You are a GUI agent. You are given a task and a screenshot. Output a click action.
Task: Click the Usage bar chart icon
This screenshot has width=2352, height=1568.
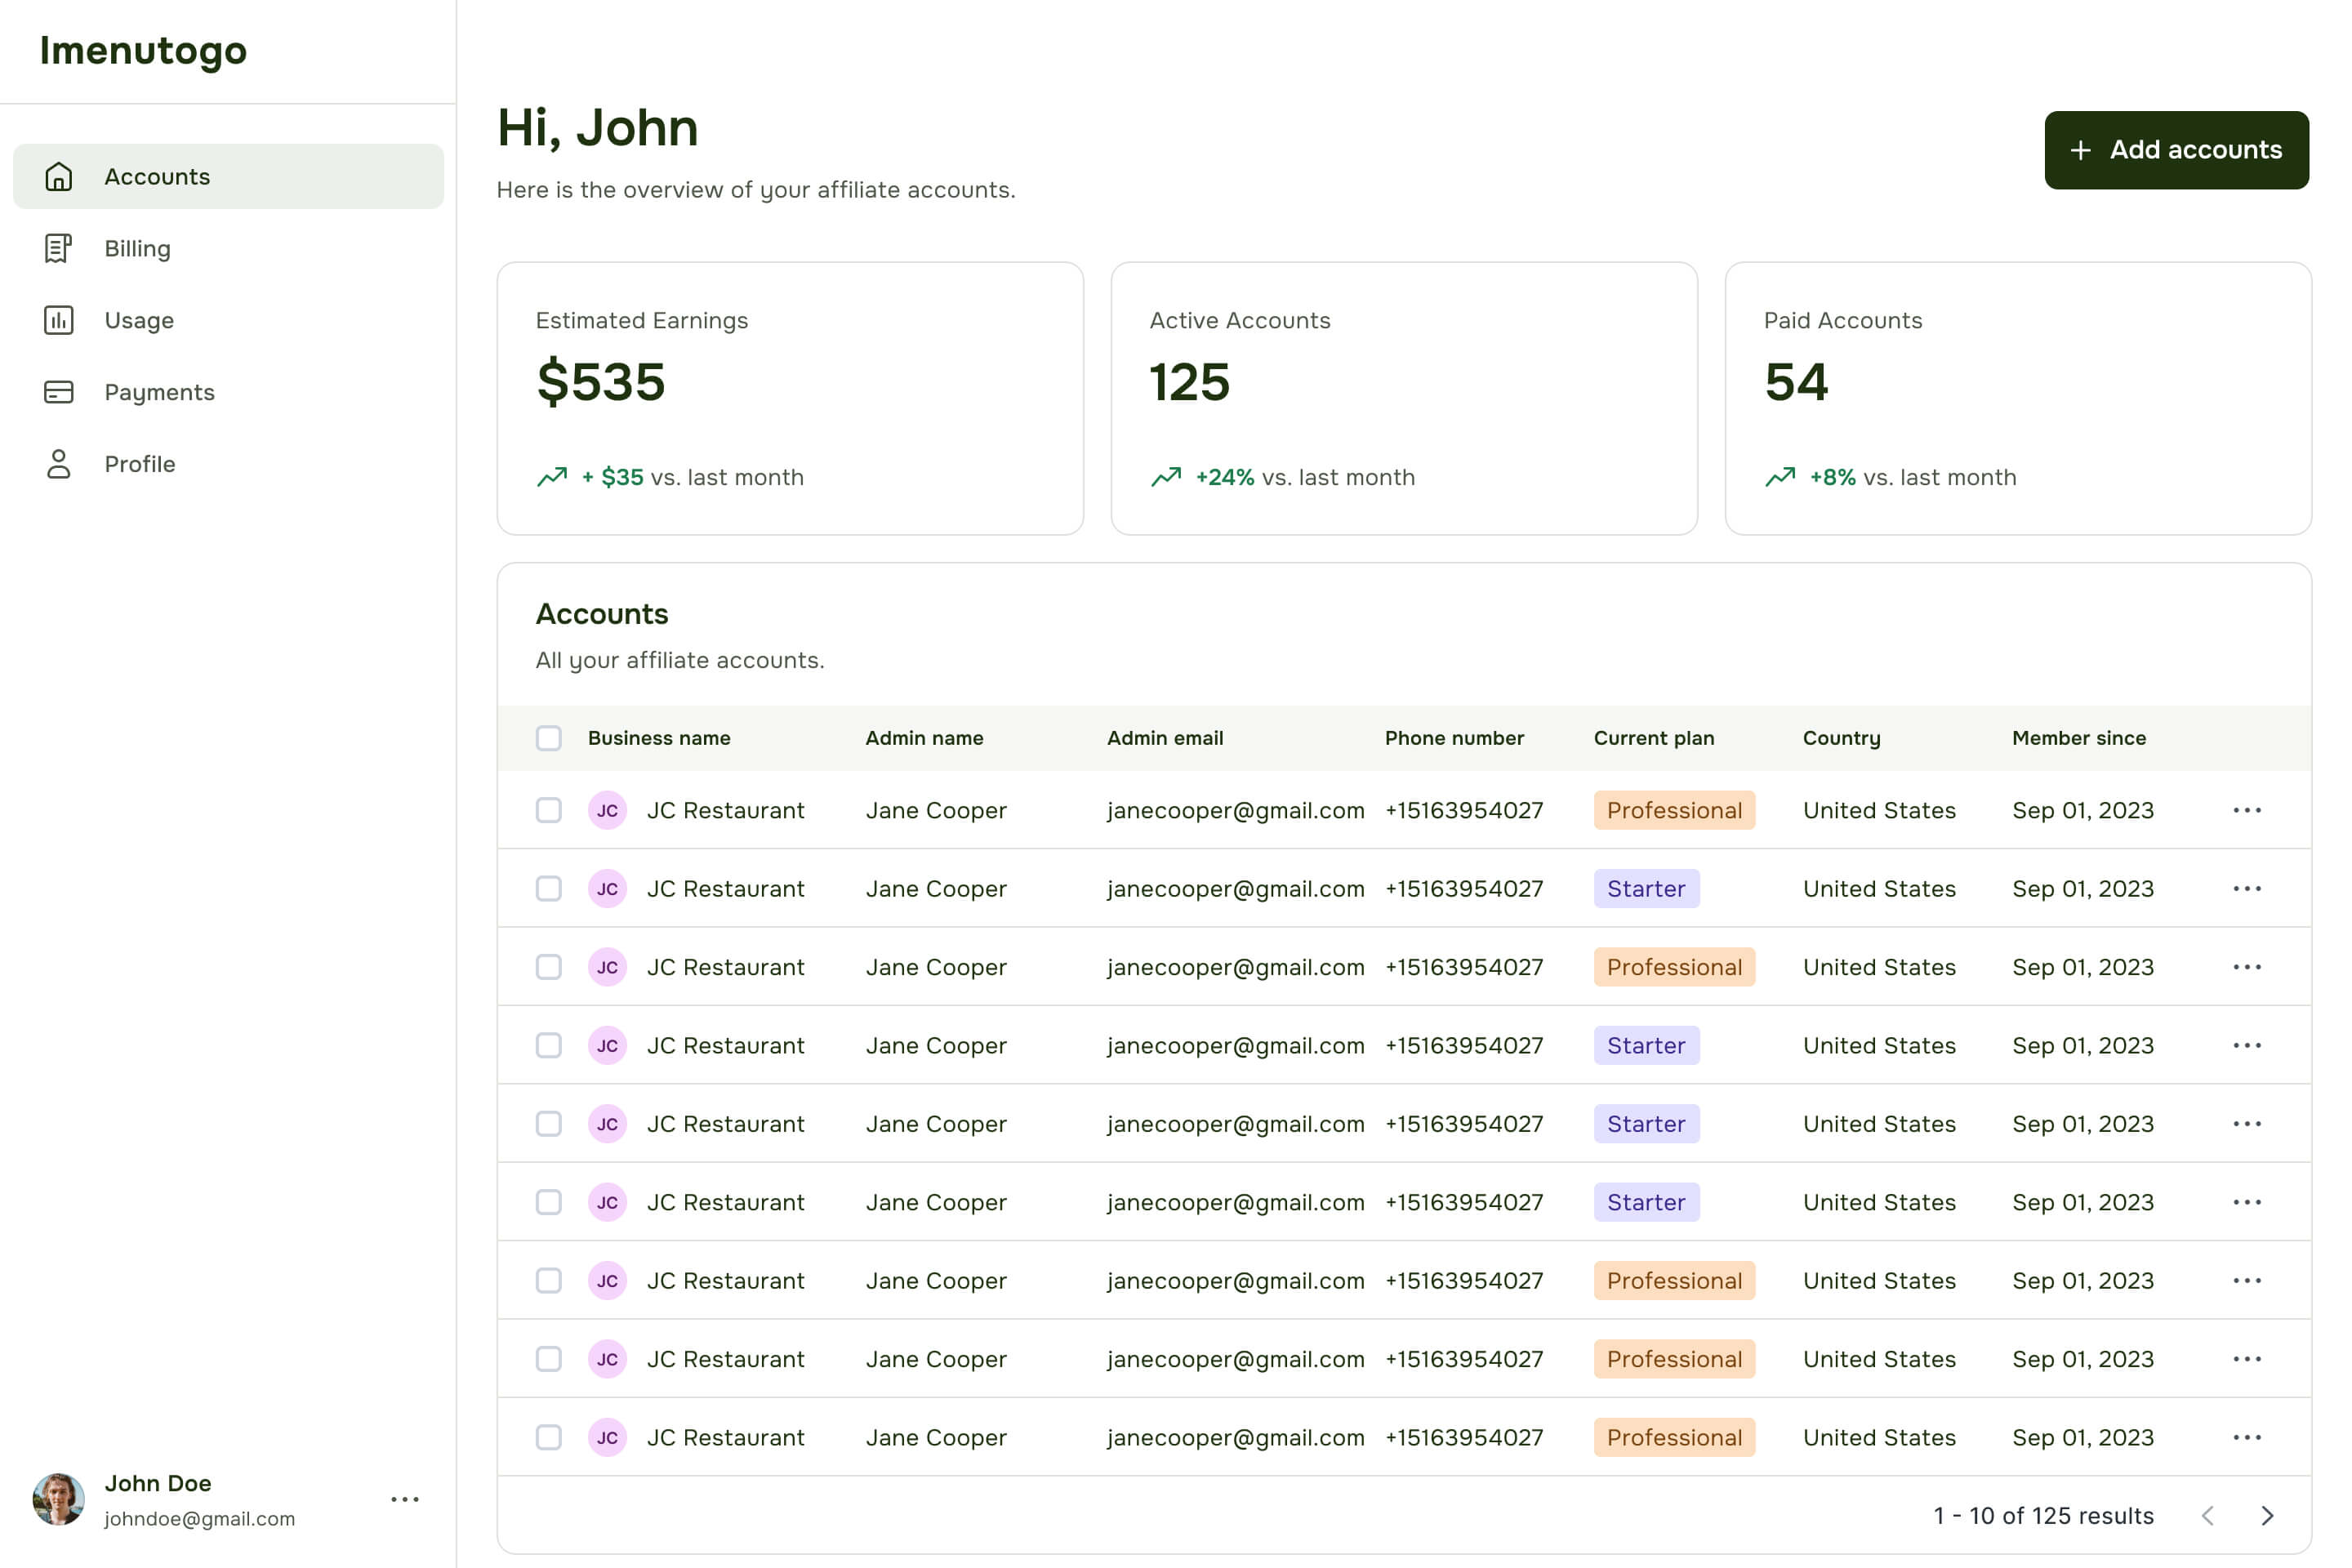(x=59, y=321)
